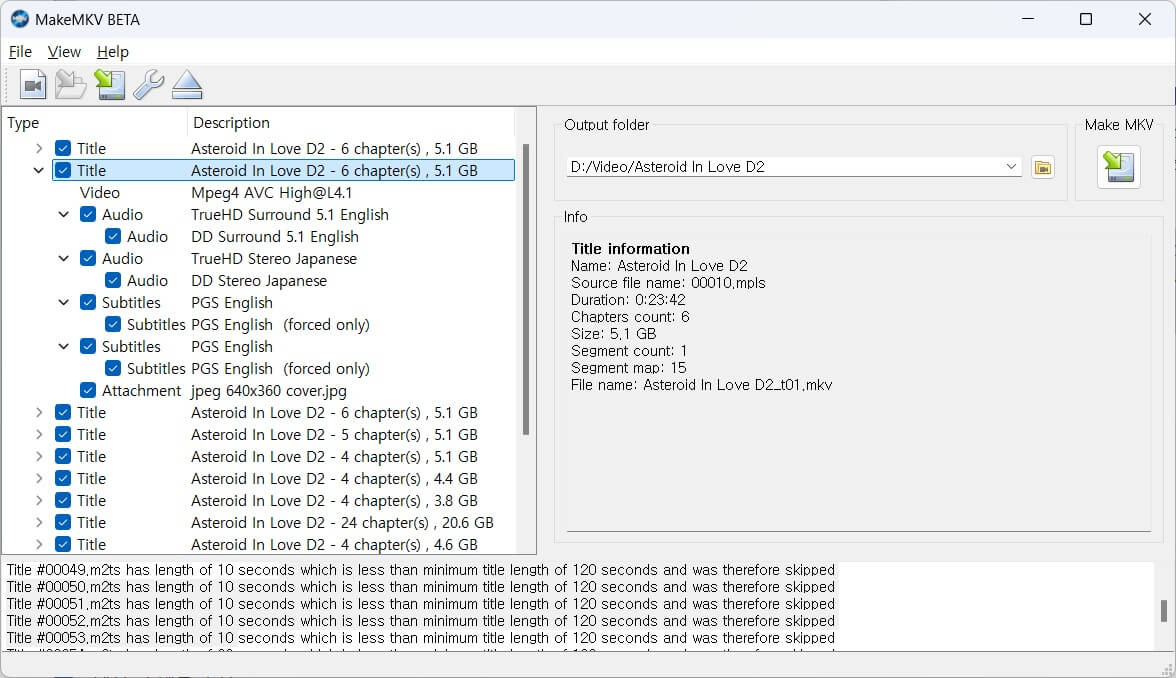Toggle the TrueHD Stereo Japanese audio checkbox
1176x678 pixels.
pos(88,259)
